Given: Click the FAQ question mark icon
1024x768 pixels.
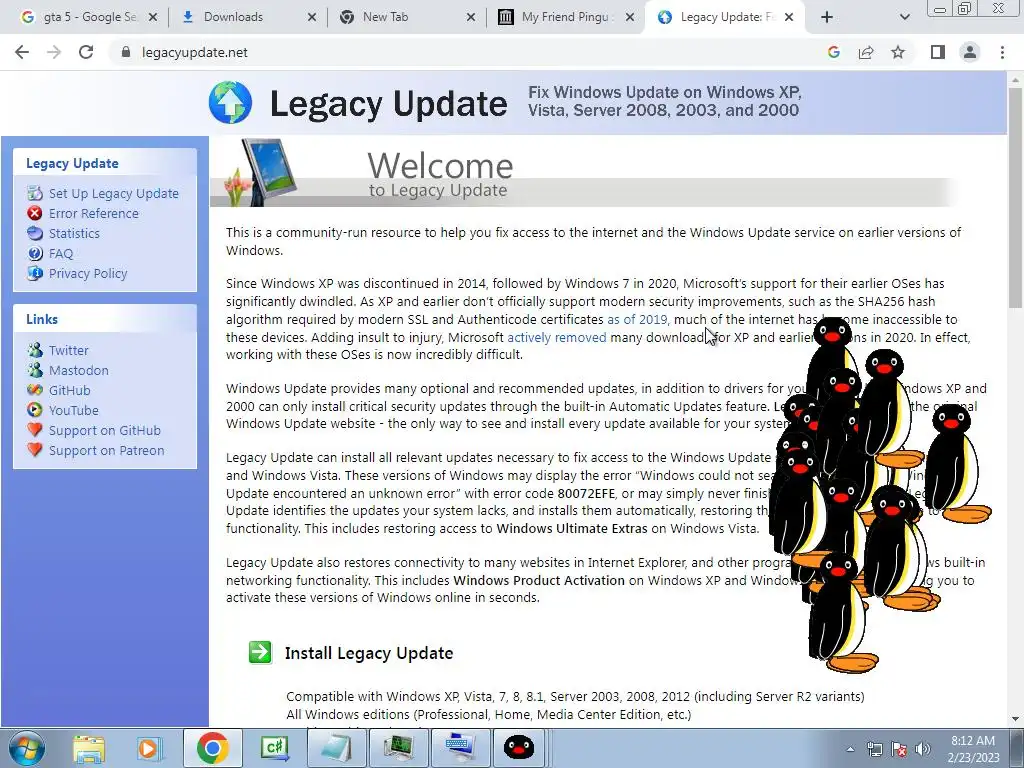Looking at the screenshot, I should [x=35, y=253].
